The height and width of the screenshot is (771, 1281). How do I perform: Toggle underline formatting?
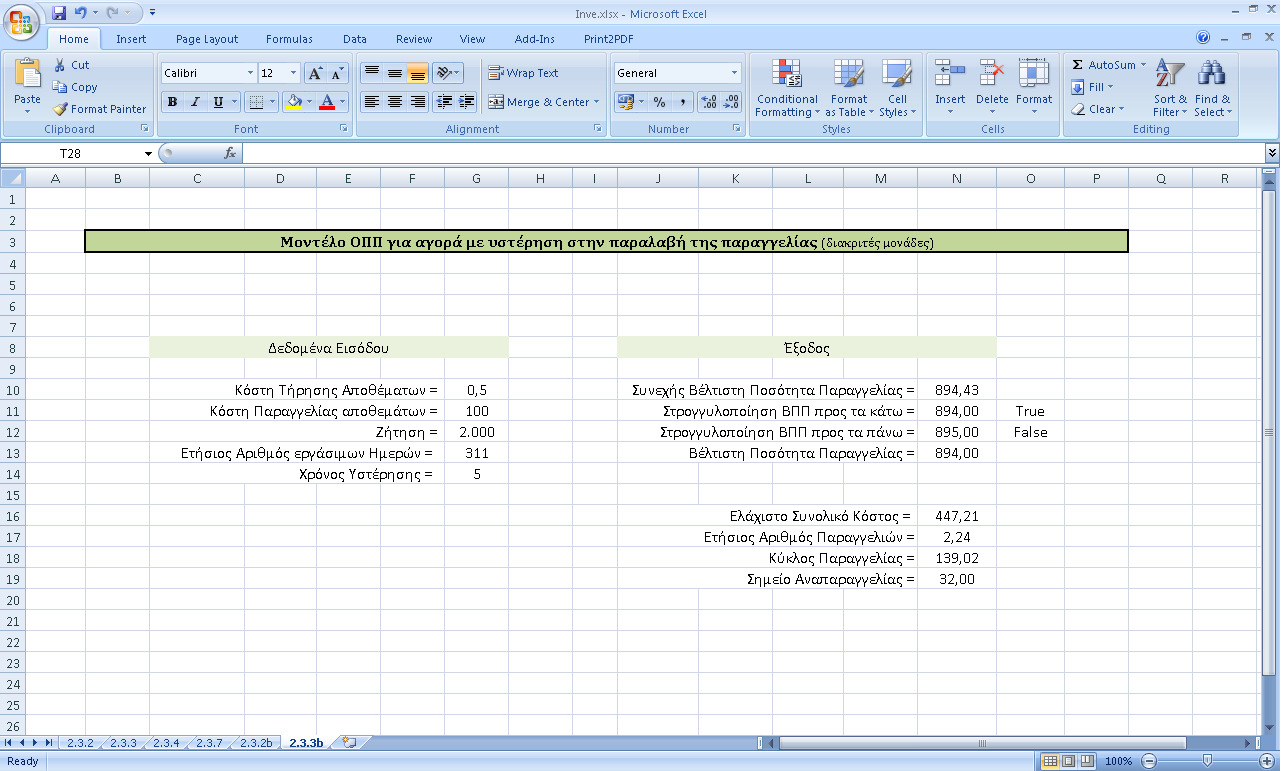(217, 102)
